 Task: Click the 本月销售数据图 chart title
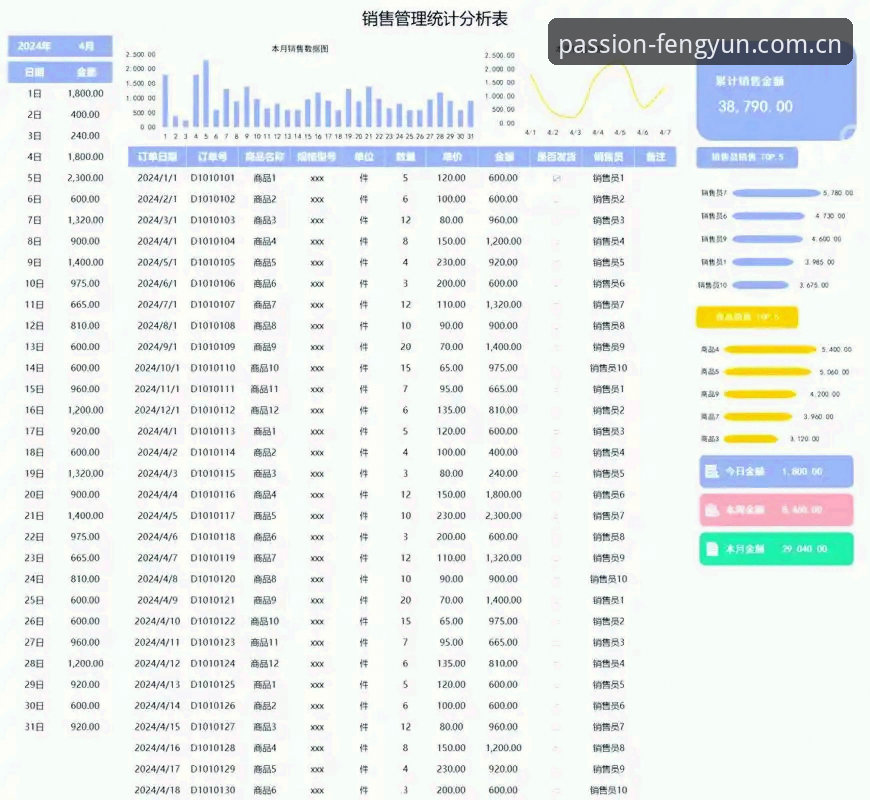pyautogui.click(x=300, y=49)
